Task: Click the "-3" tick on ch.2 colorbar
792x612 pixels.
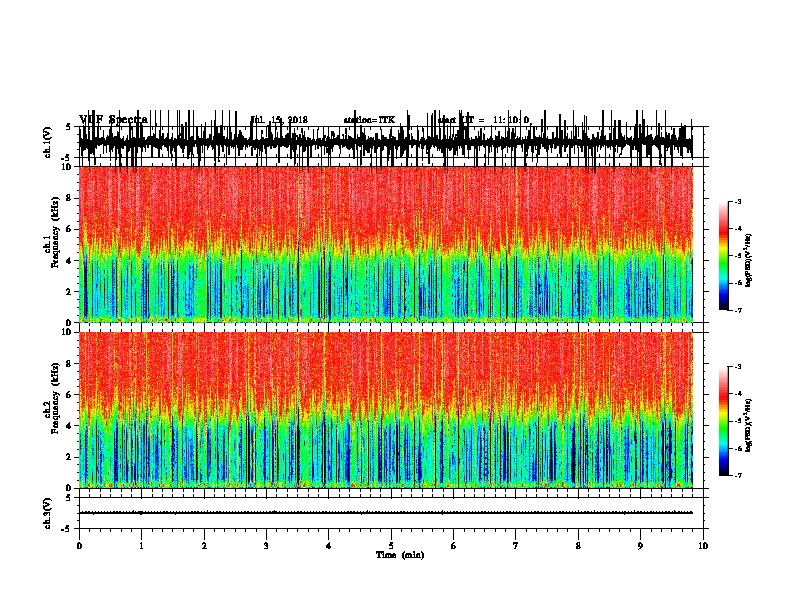Action: 737,367
